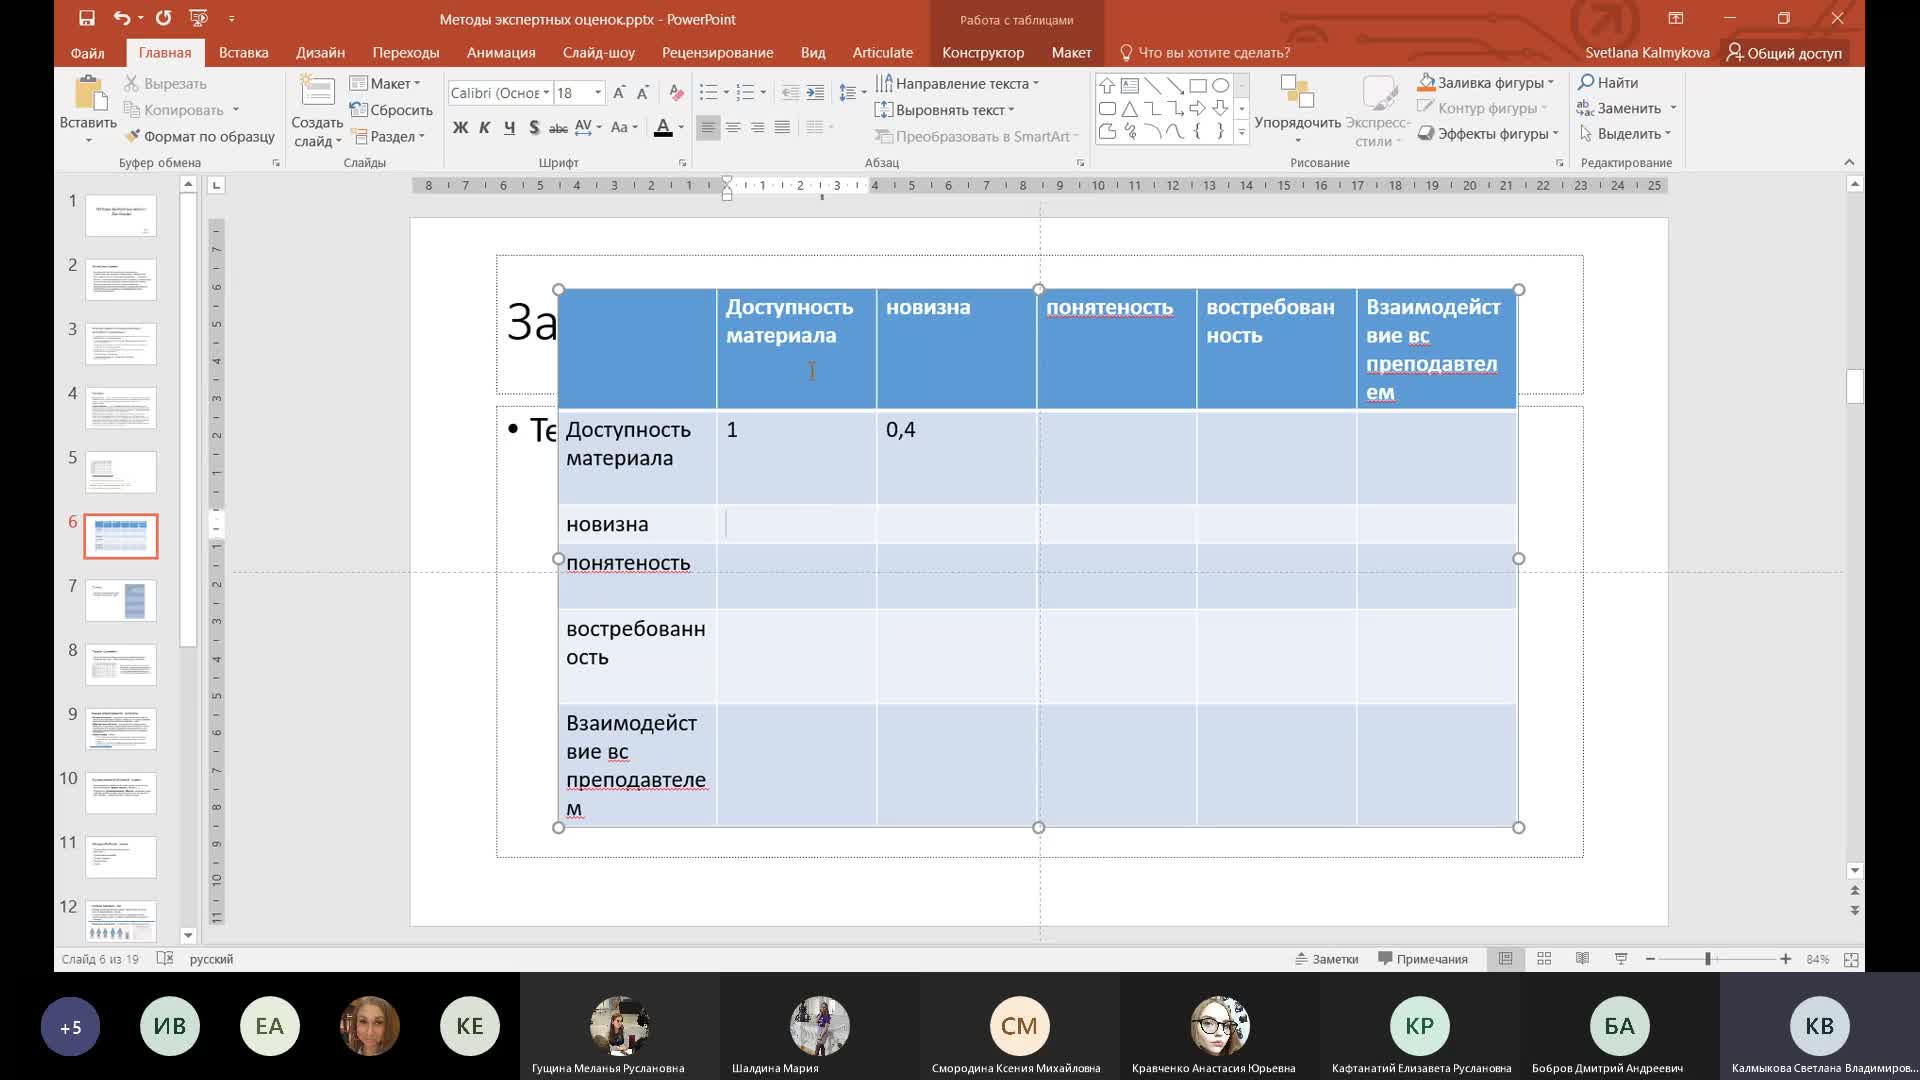Image resolution: width=1920 pixels, height=1080 pixels.
Task: Undo the last action
Action: 122,18
